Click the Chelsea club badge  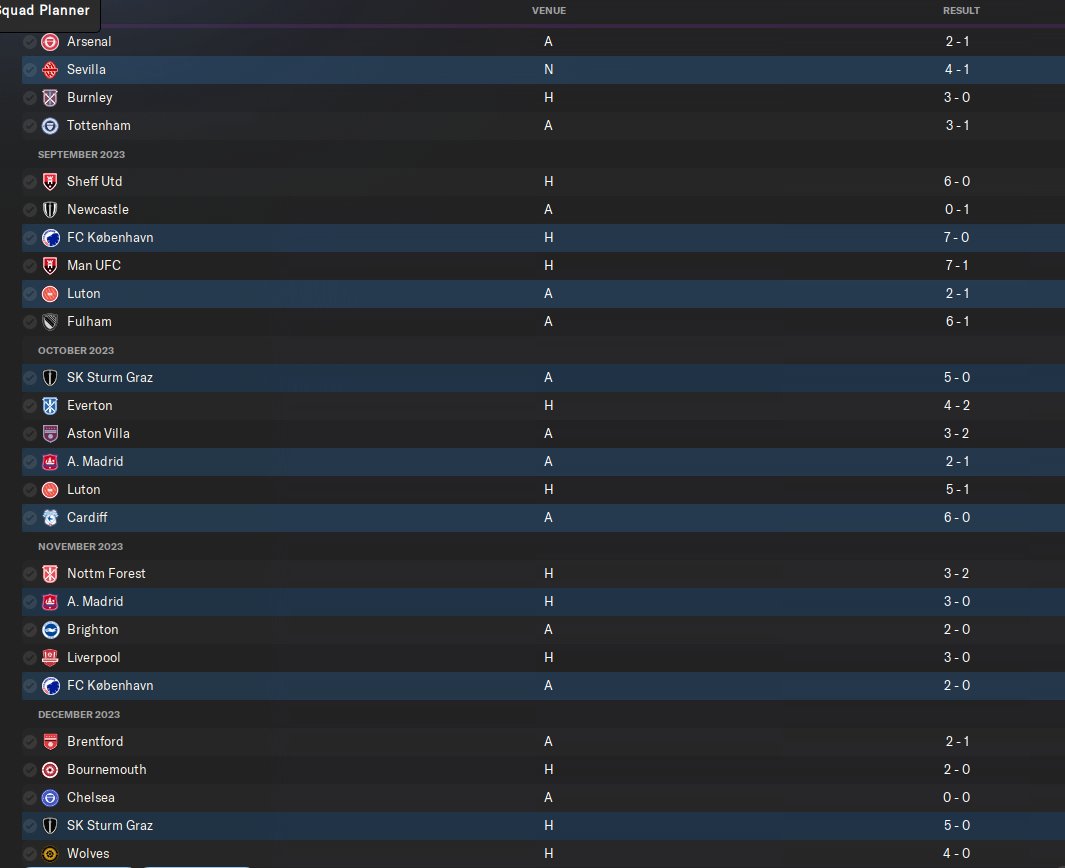(x=50, y=797)
